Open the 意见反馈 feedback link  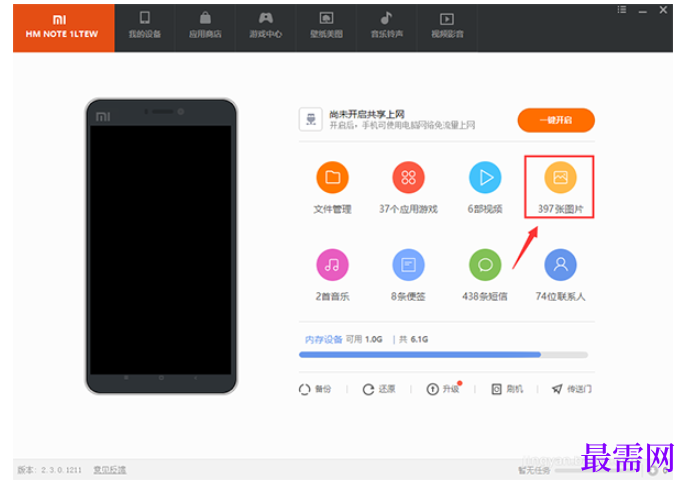click(110, 470)
